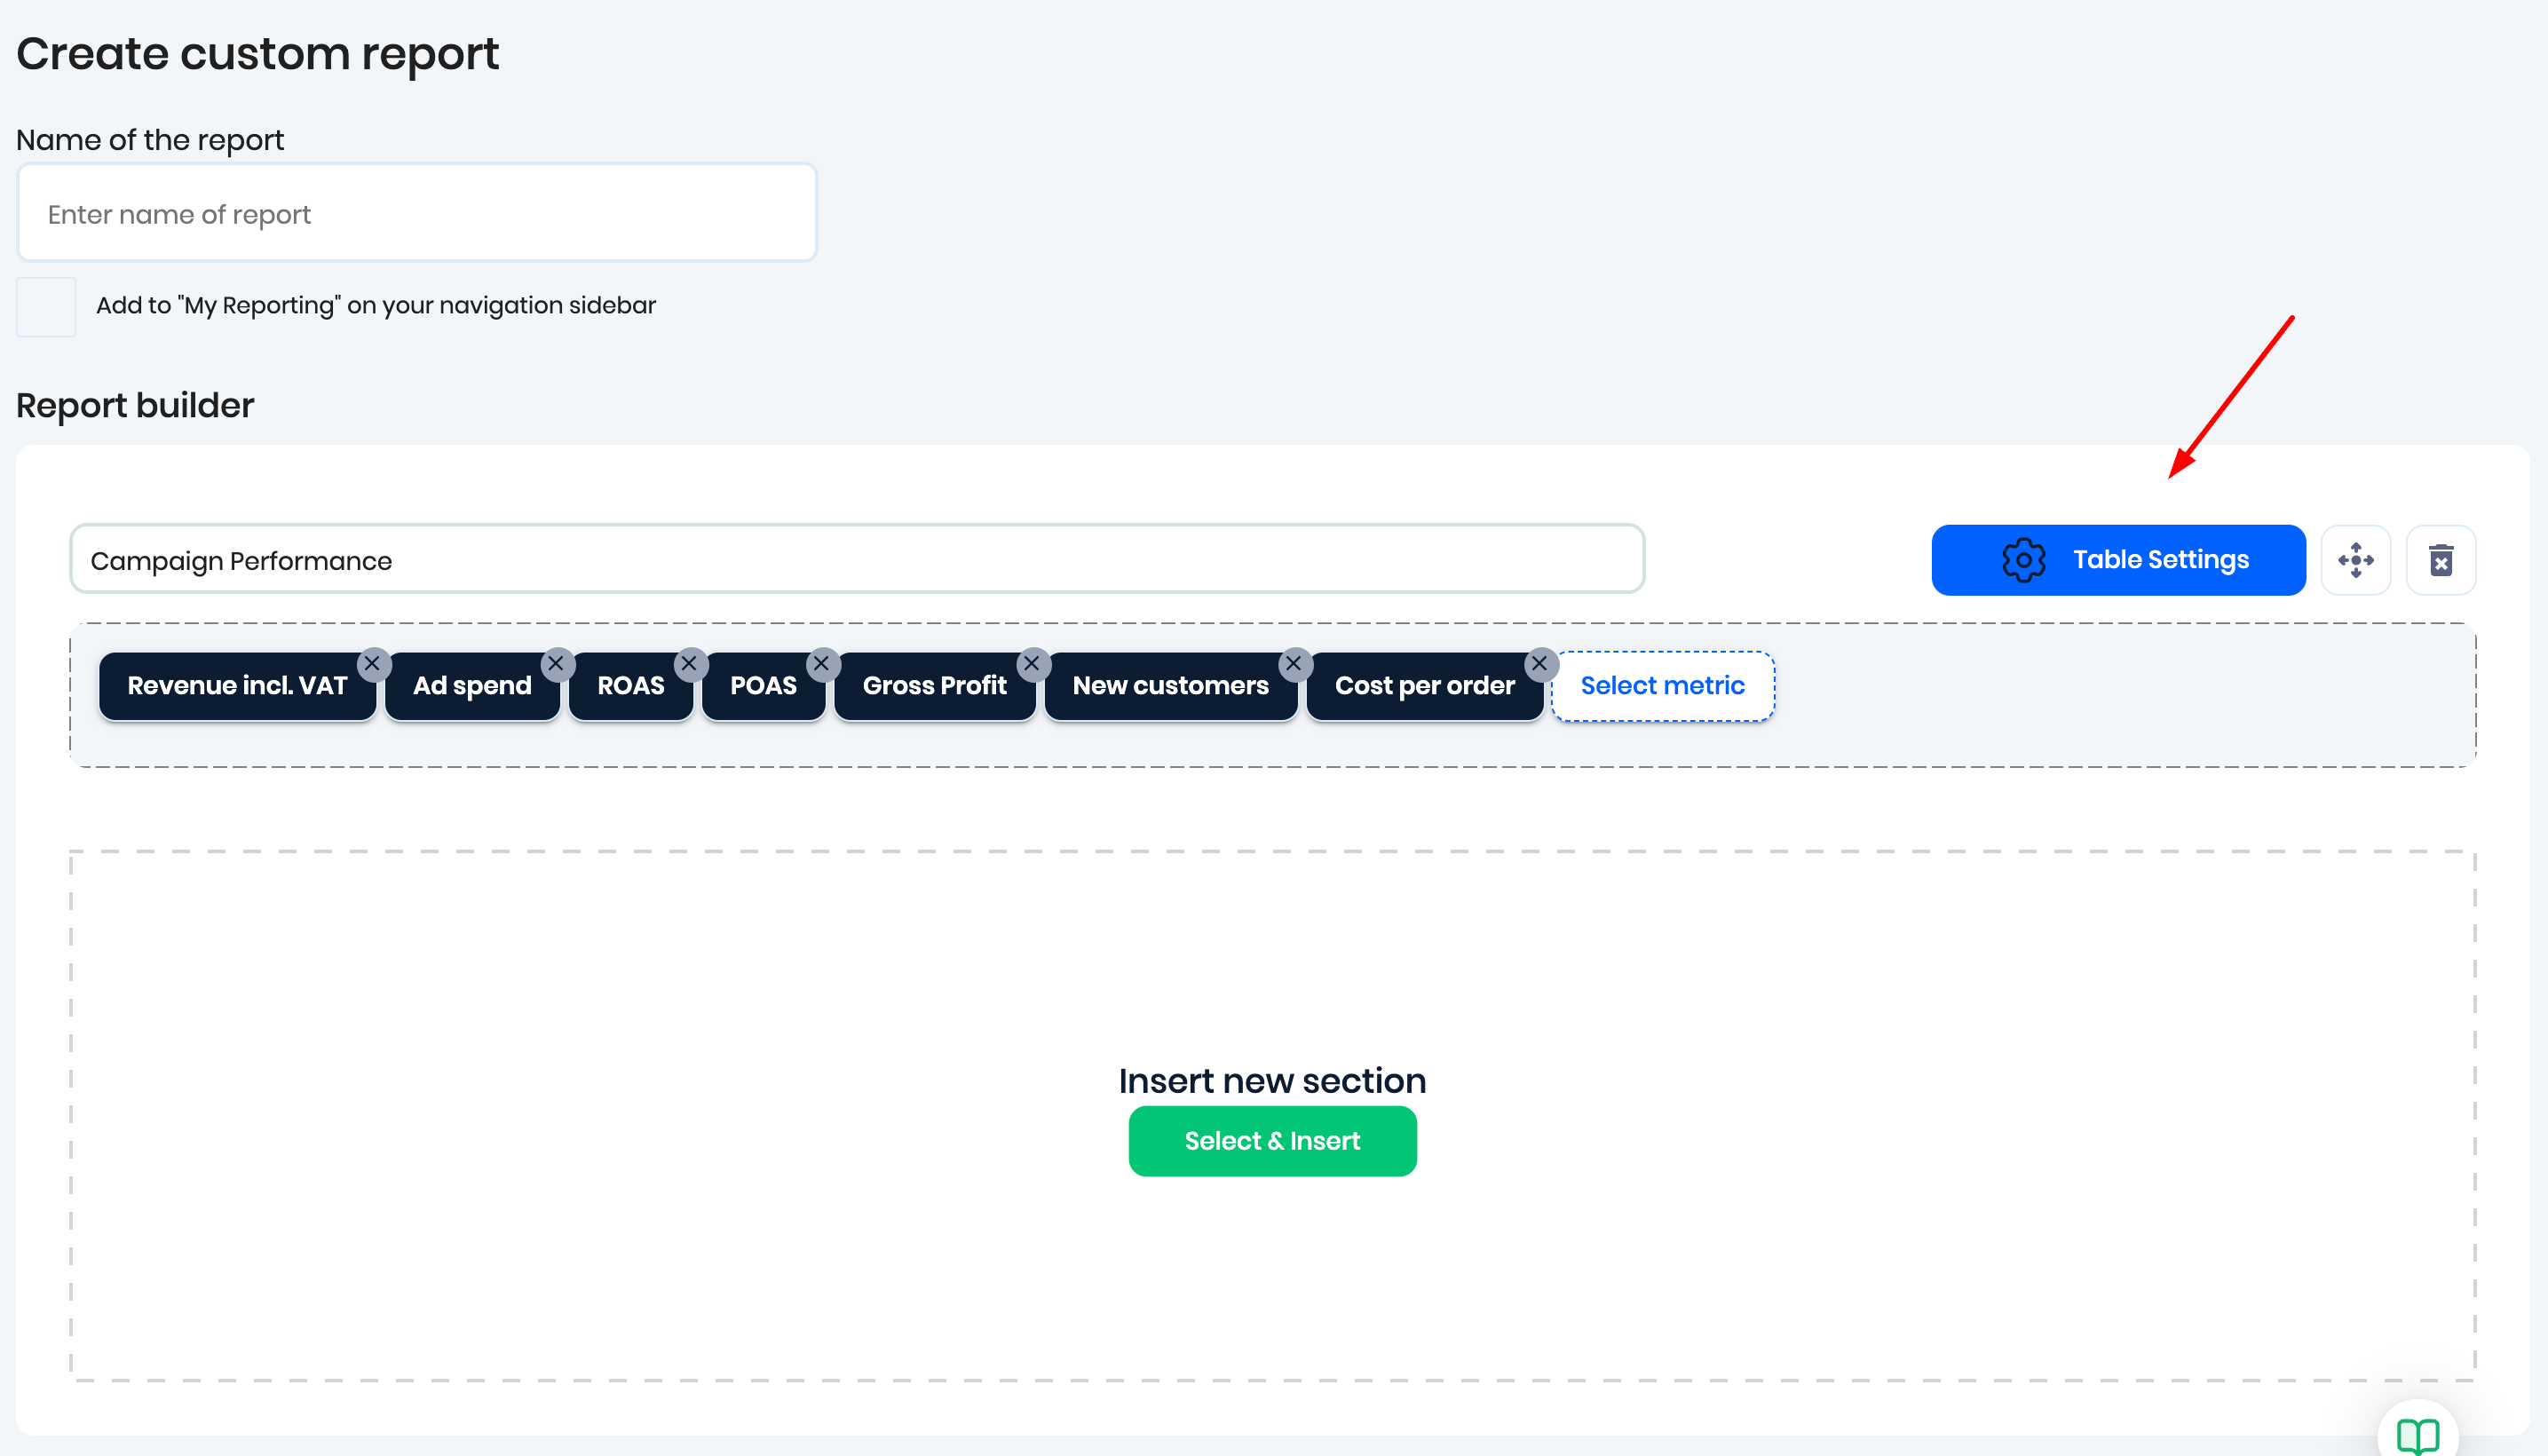Remove the Gross Profit metric
Screen dimensions: 2548x1456
pos(1032,664)
